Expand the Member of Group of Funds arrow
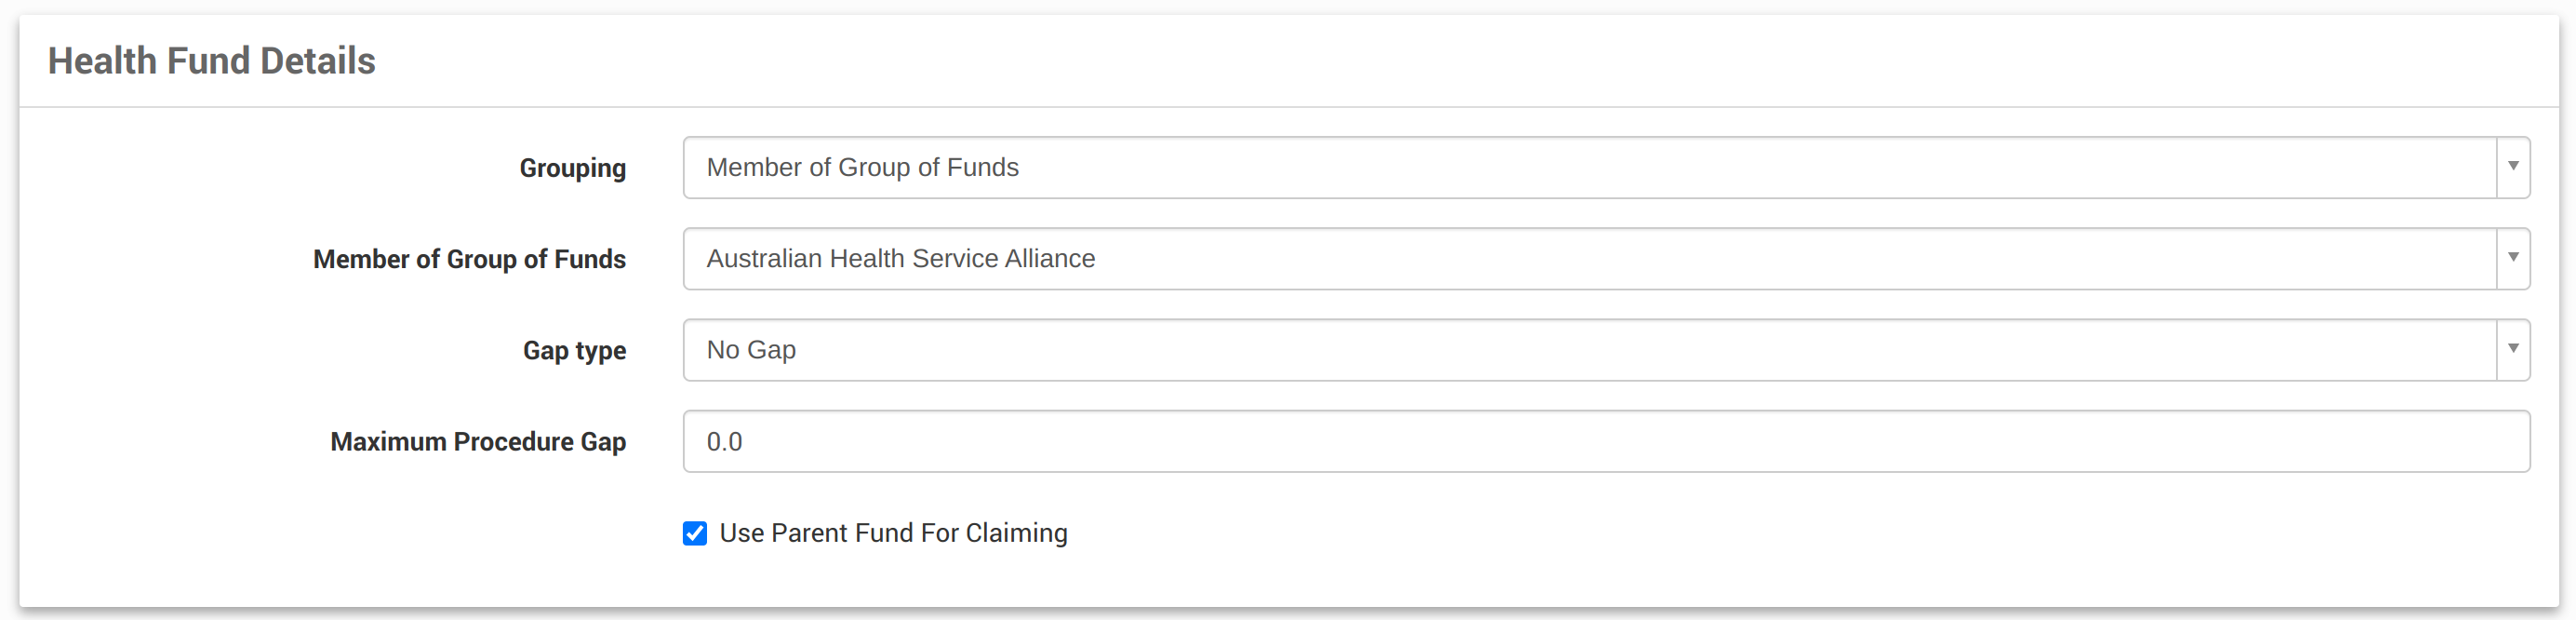The width and height of the screenshot is (2576, 620). click(x=2512, y=258)
